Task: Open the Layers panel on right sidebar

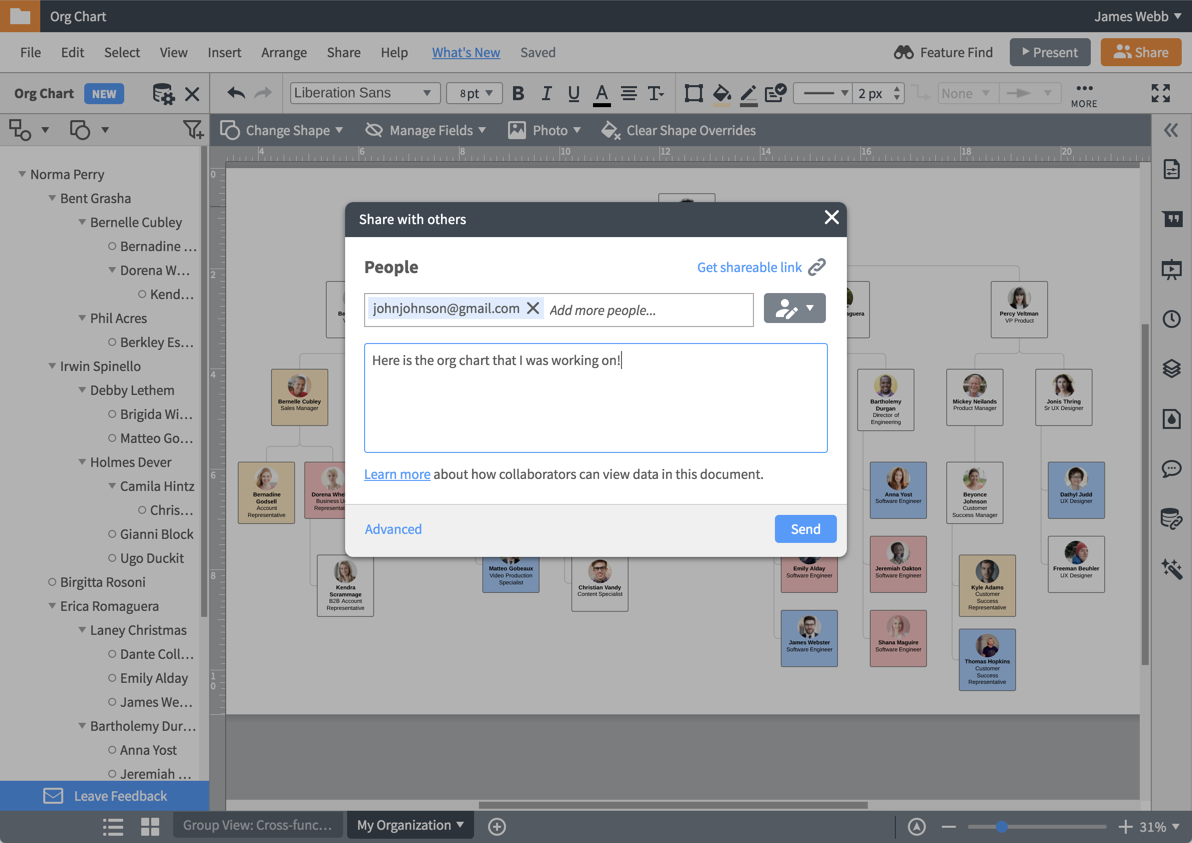Action: pos(1171,368)
